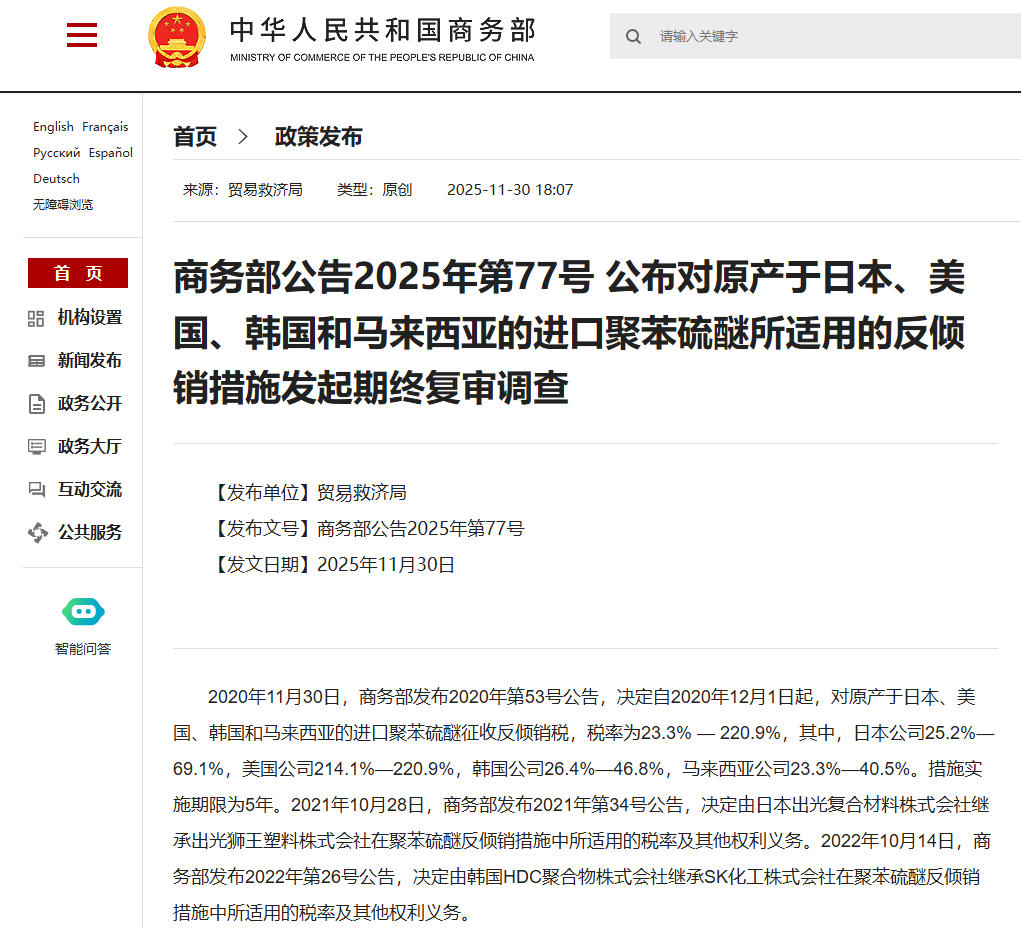Viewport: 1021px width, 929px height.
Task: Click the 政务公开 document icon
Action: [37, 404]
